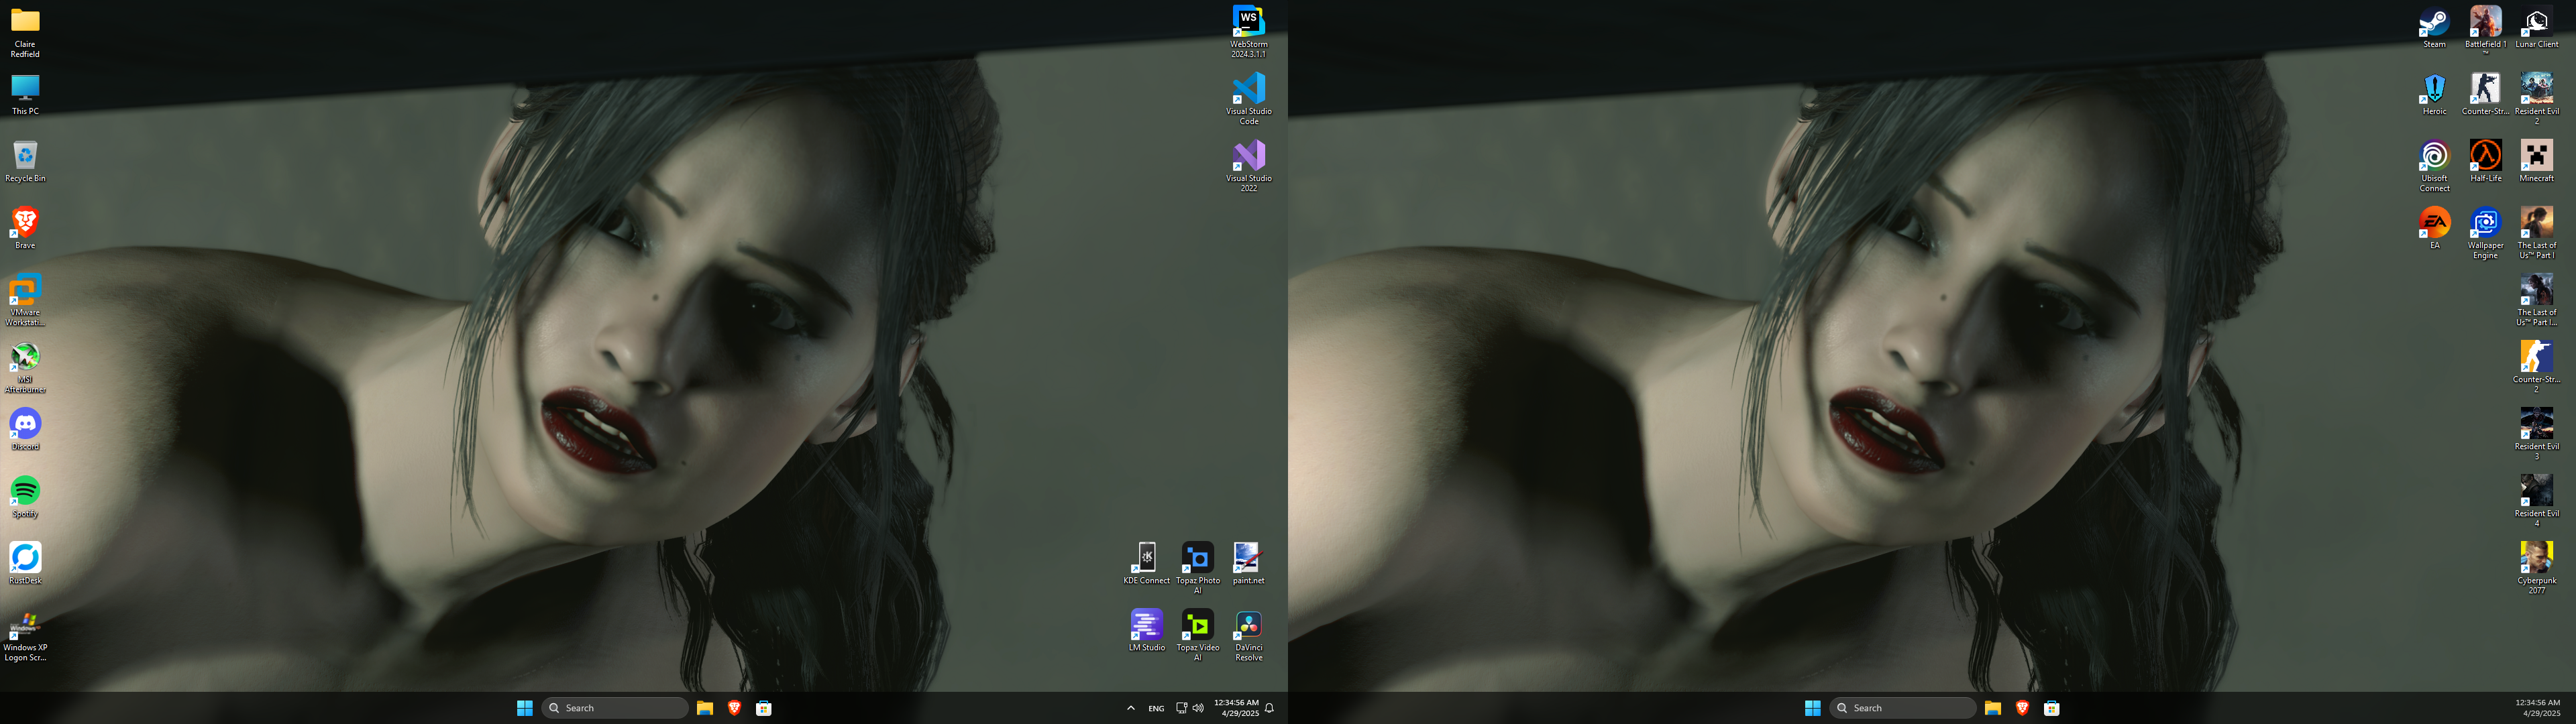2576x724 pixels.
Task: Select the EA app shortcut
Action: [2434, 228]
